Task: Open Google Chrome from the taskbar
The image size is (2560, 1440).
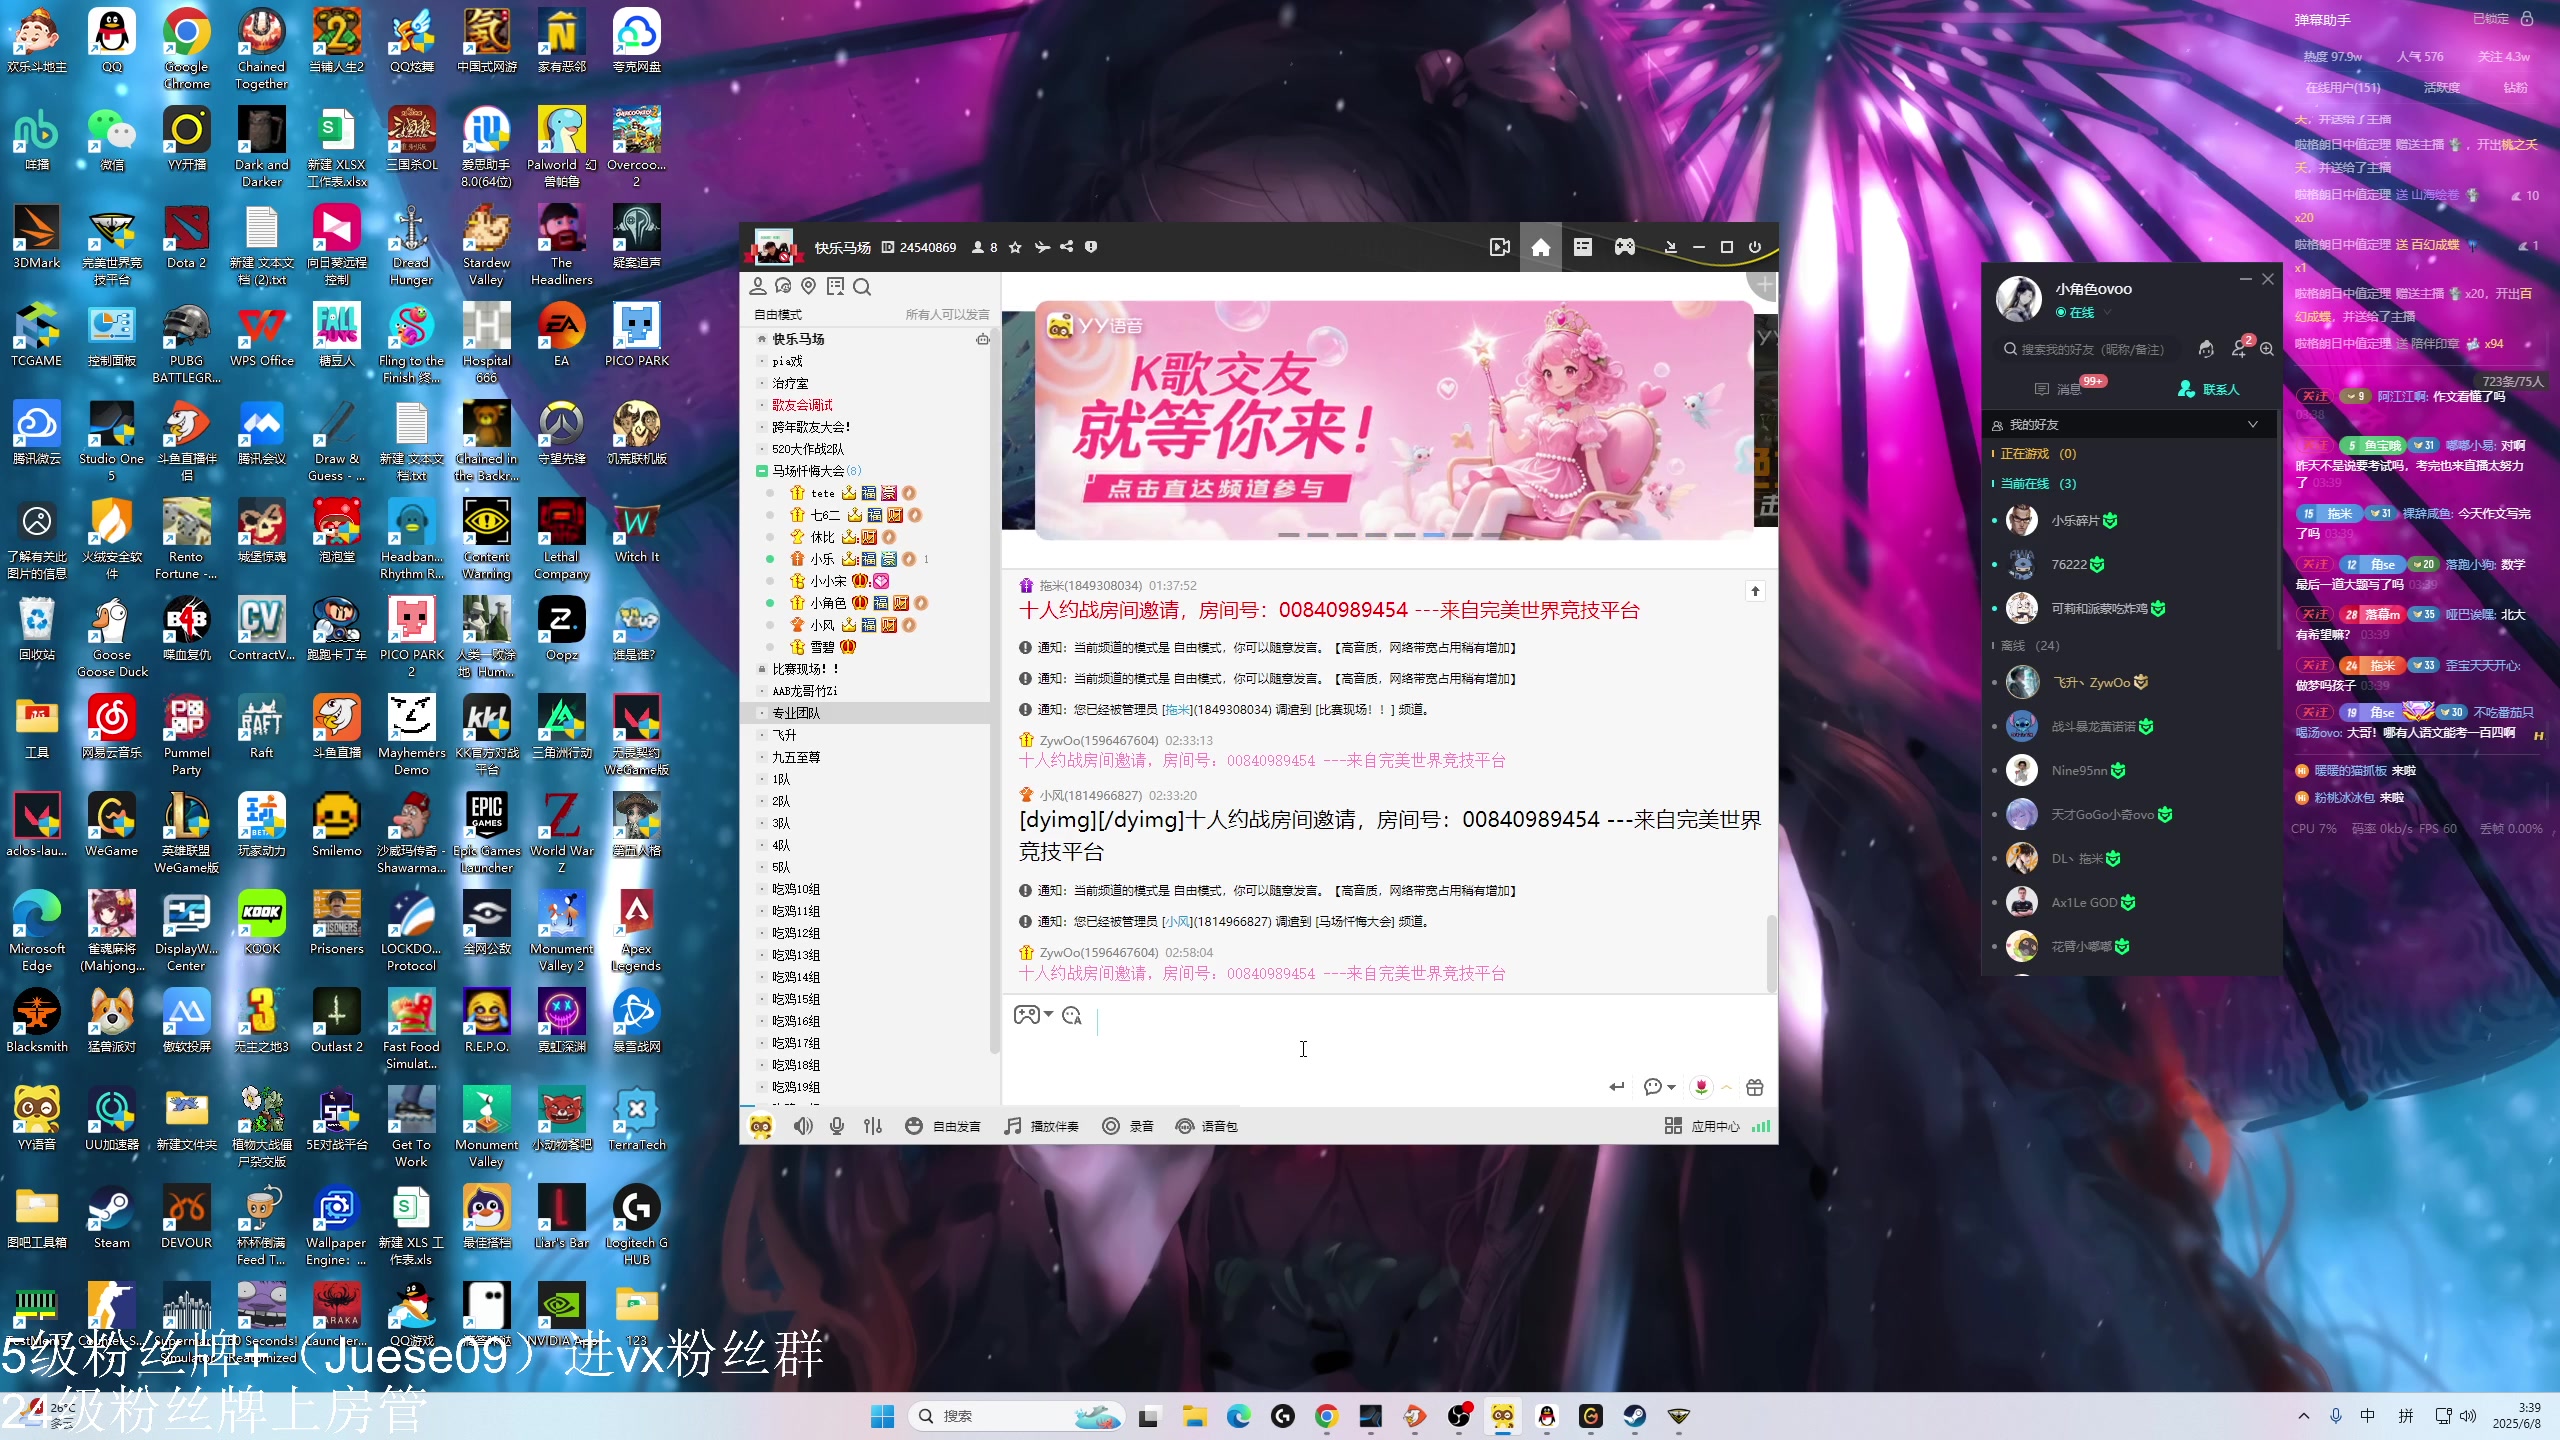Action: click(x=1327, y=1416)
